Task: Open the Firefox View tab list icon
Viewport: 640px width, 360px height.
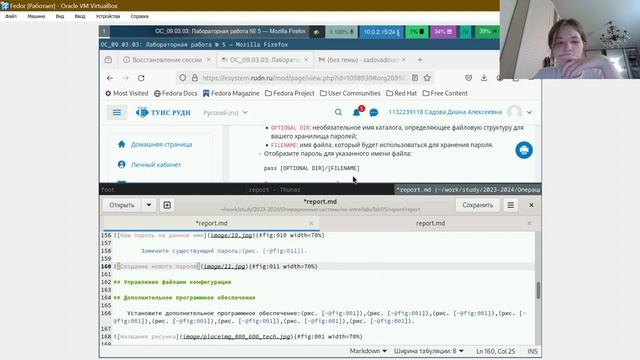Action: (x=108, y=60)
